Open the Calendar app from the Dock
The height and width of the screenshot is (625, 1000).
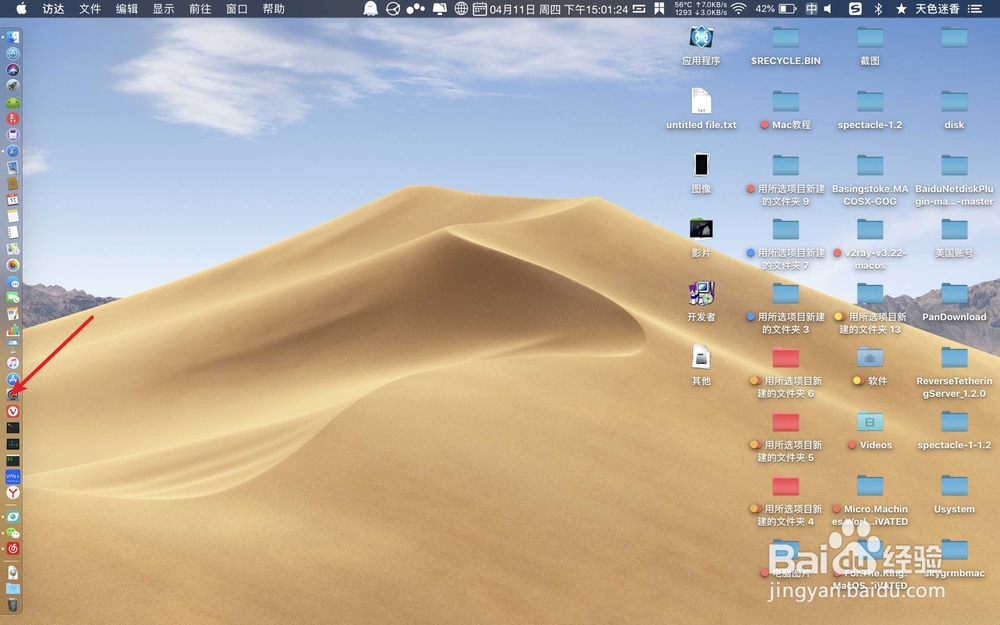point(13,201)
